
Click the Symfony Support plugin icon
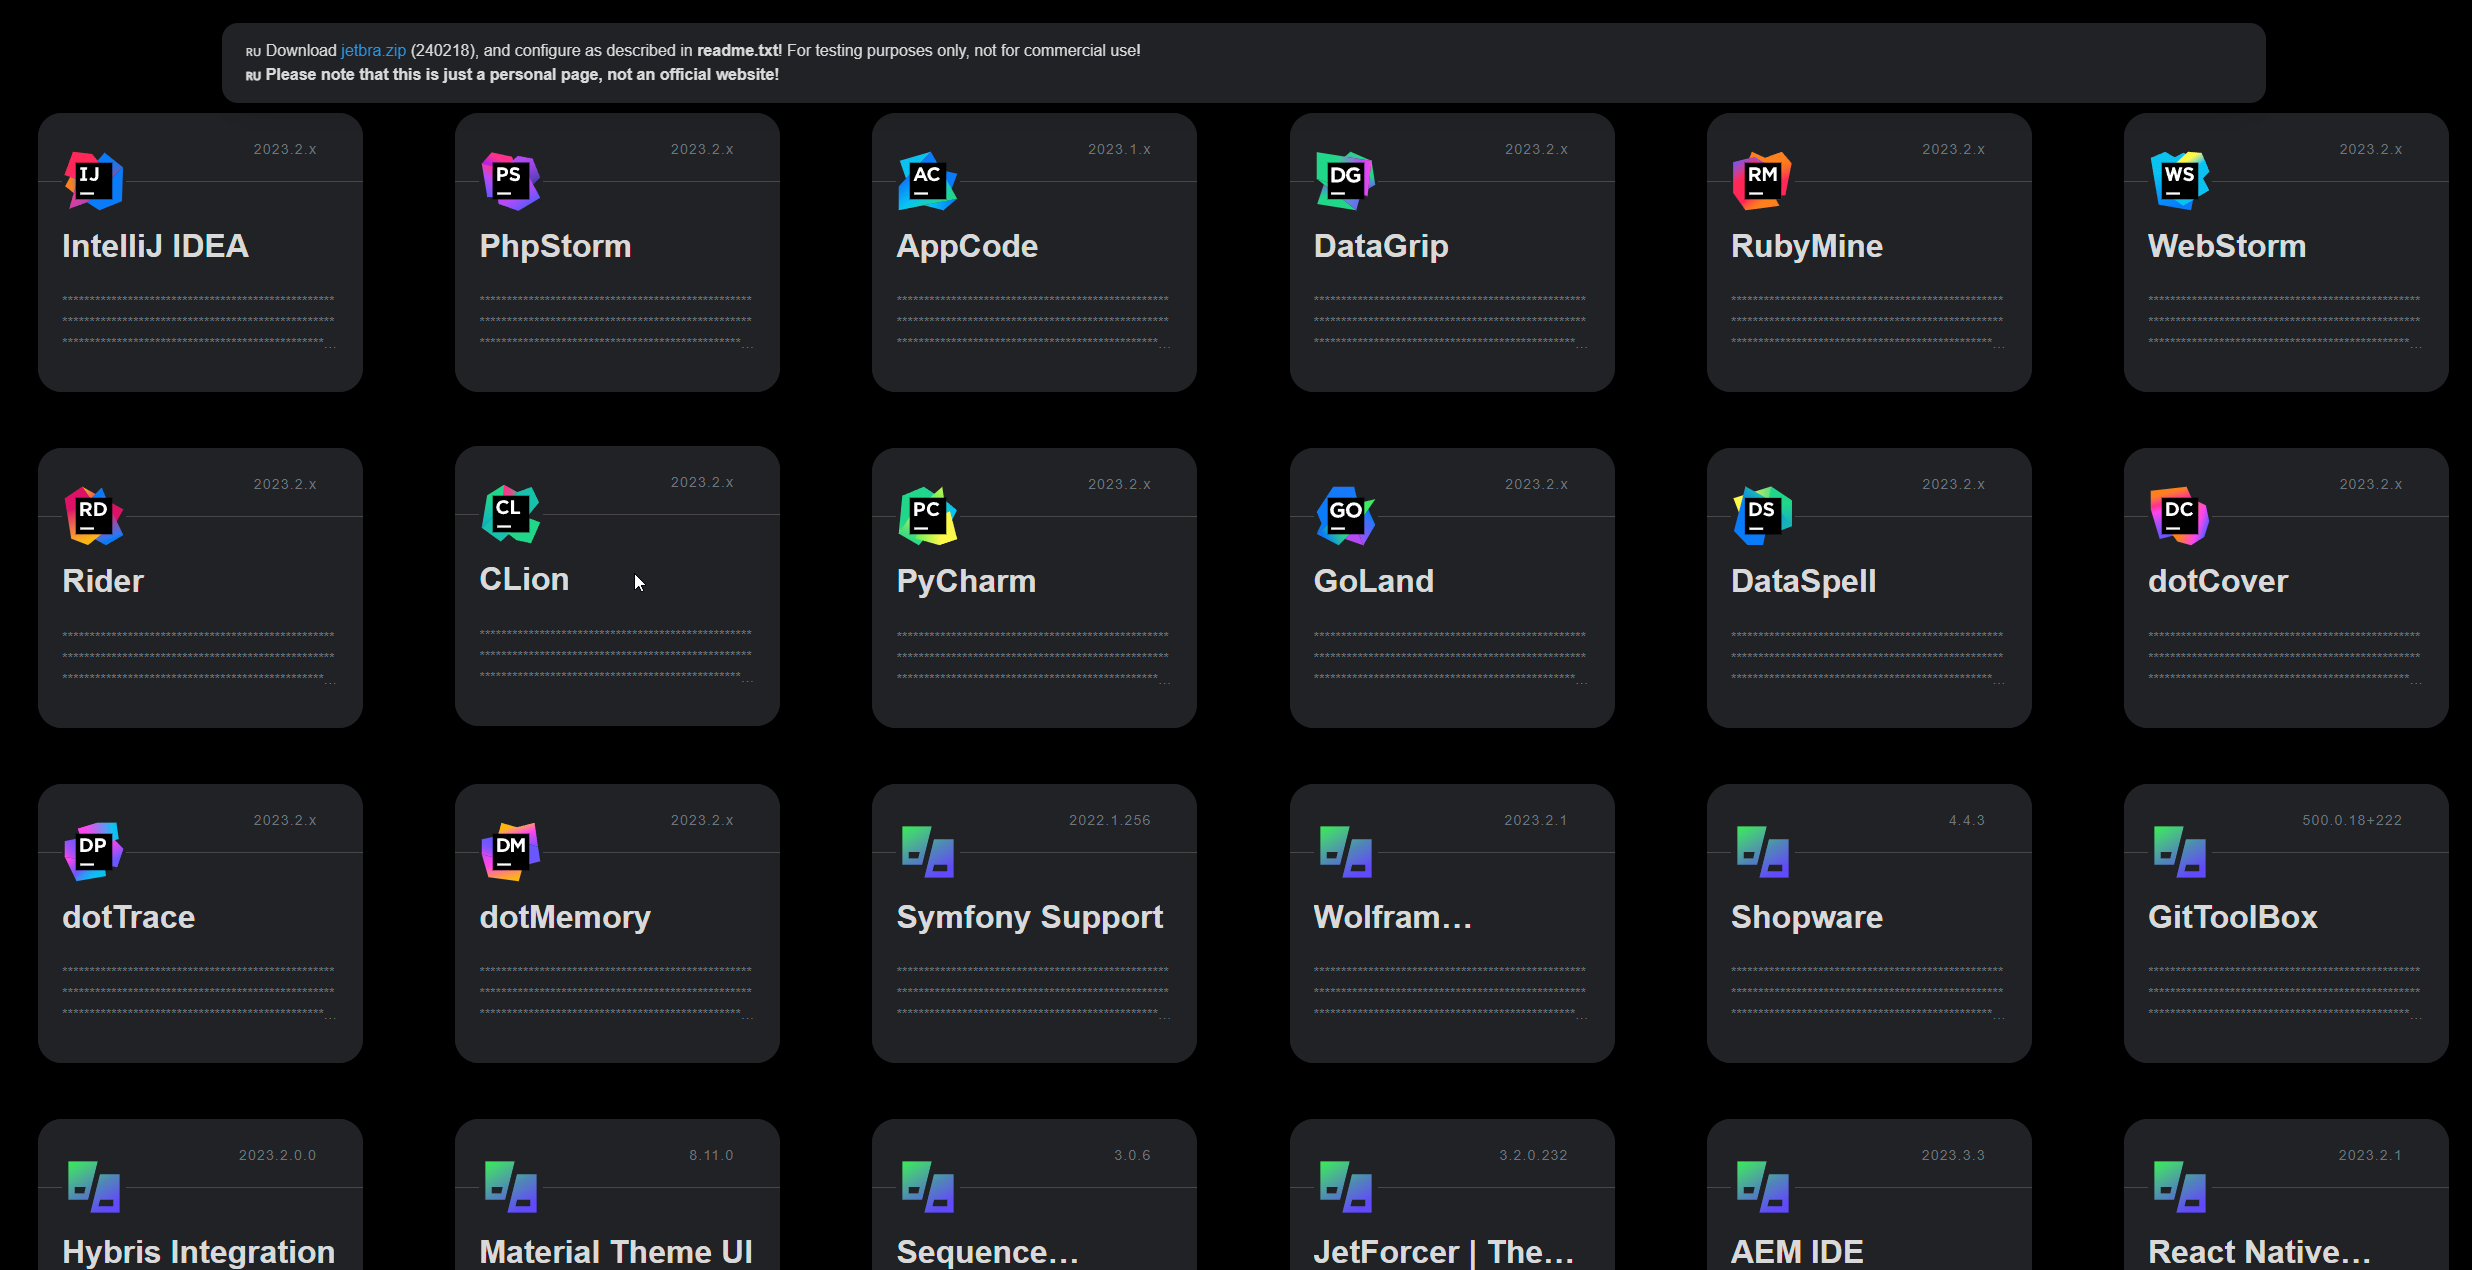pyautogui.click(x=928, y=852)
